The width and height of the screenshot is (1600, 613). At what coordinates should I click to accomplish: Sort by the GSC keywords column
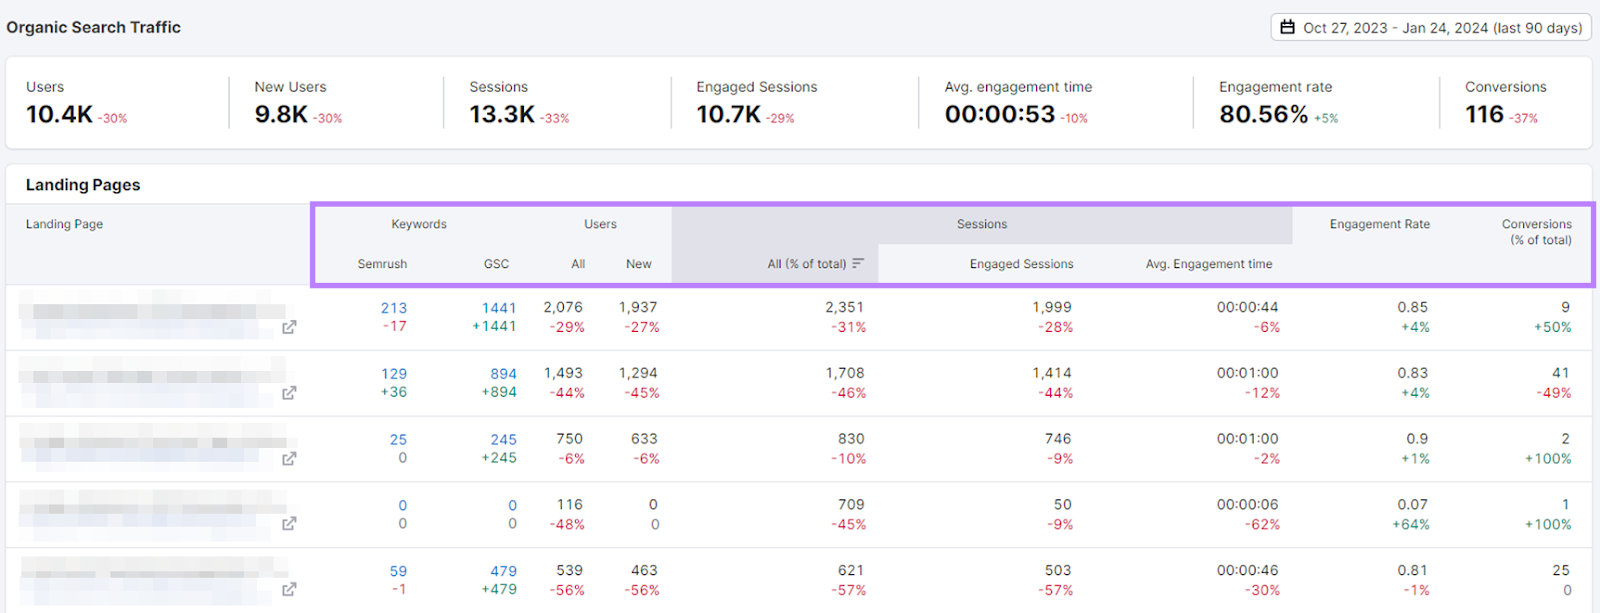496,264
